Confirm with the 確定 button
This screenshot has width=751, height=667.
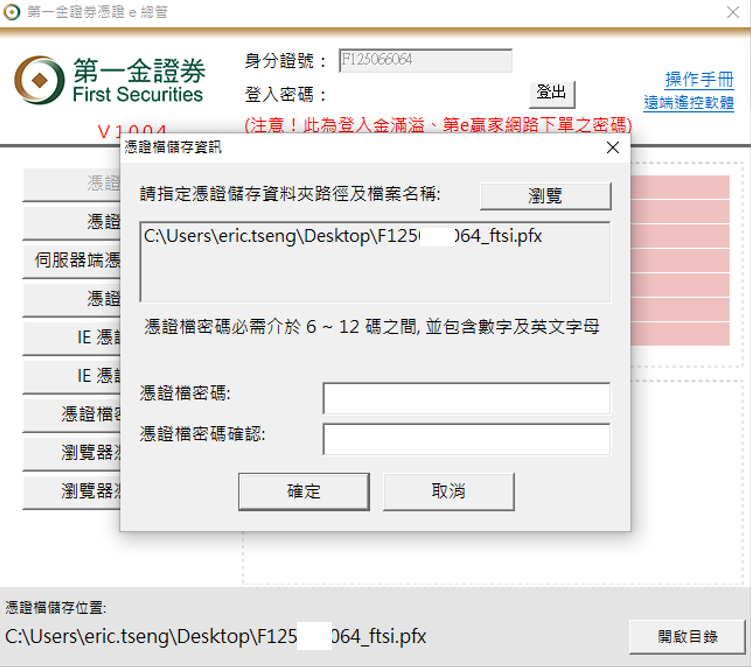pos(304,491)
